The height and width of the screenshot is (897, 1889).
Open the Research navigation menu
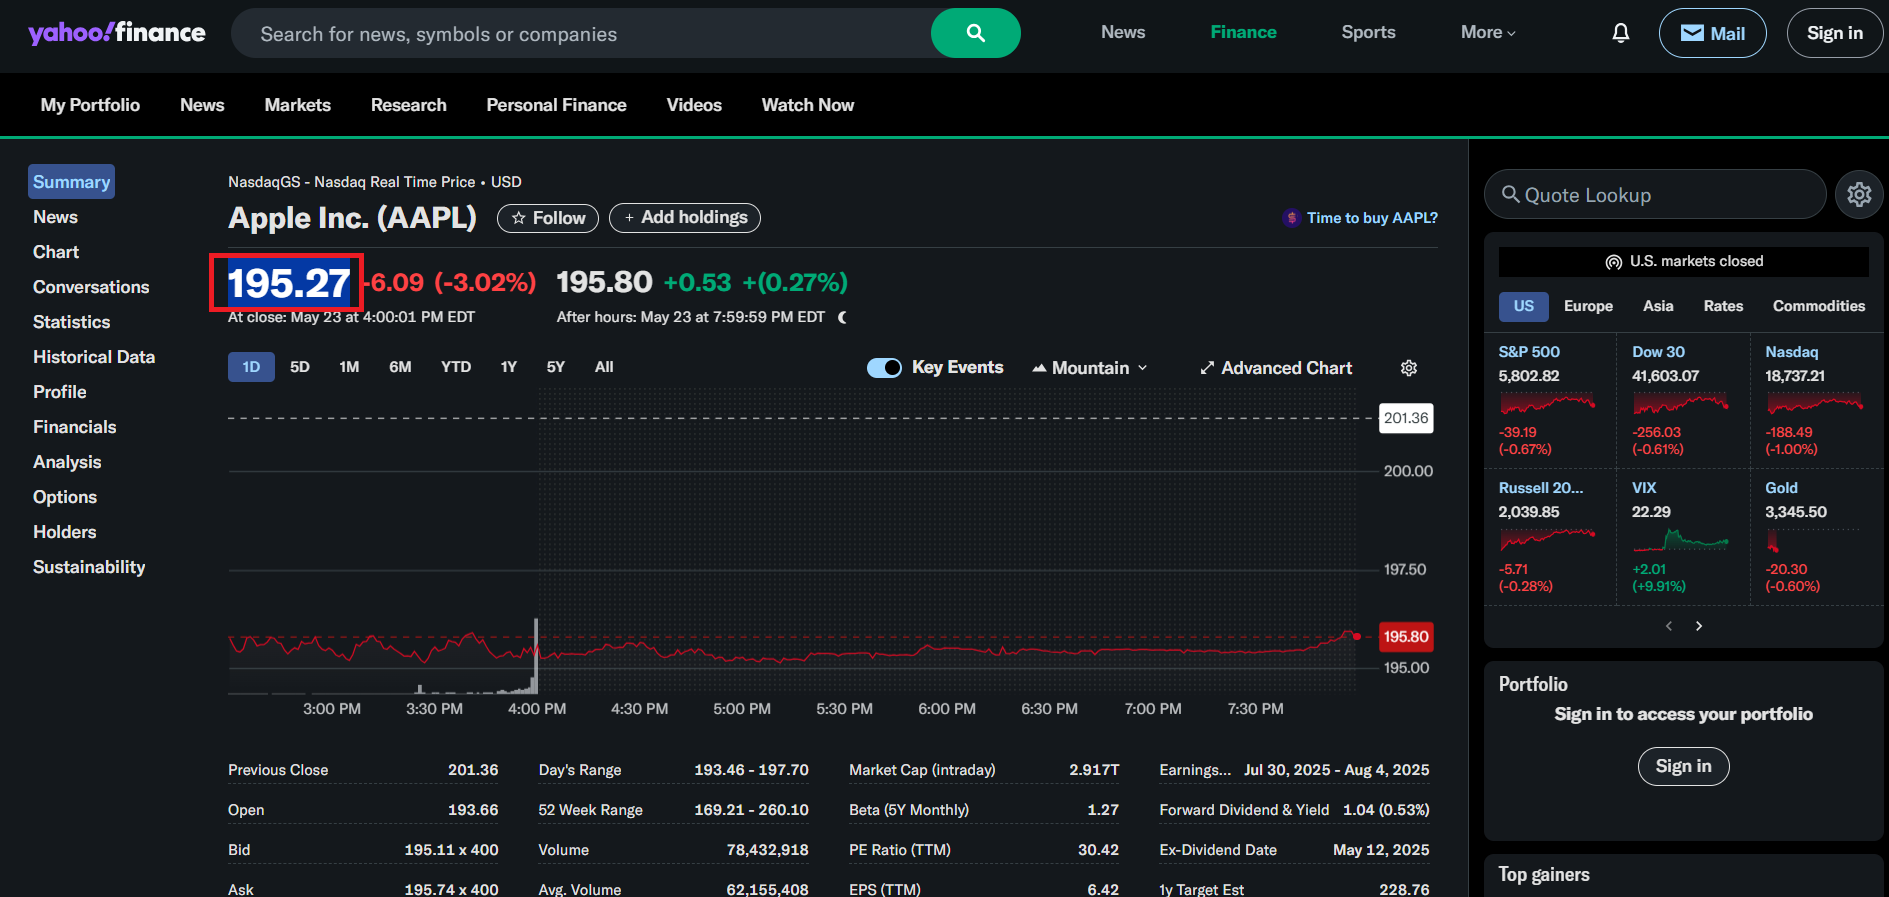[x=409, y=105]
